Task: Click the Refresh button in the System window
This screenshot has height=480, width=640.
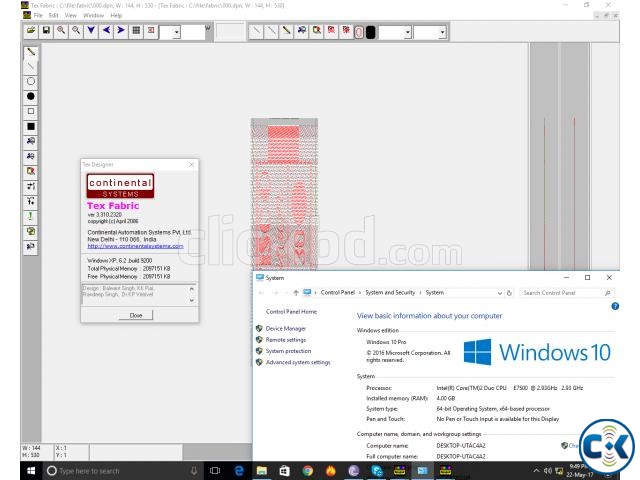Action: point(509,293)
